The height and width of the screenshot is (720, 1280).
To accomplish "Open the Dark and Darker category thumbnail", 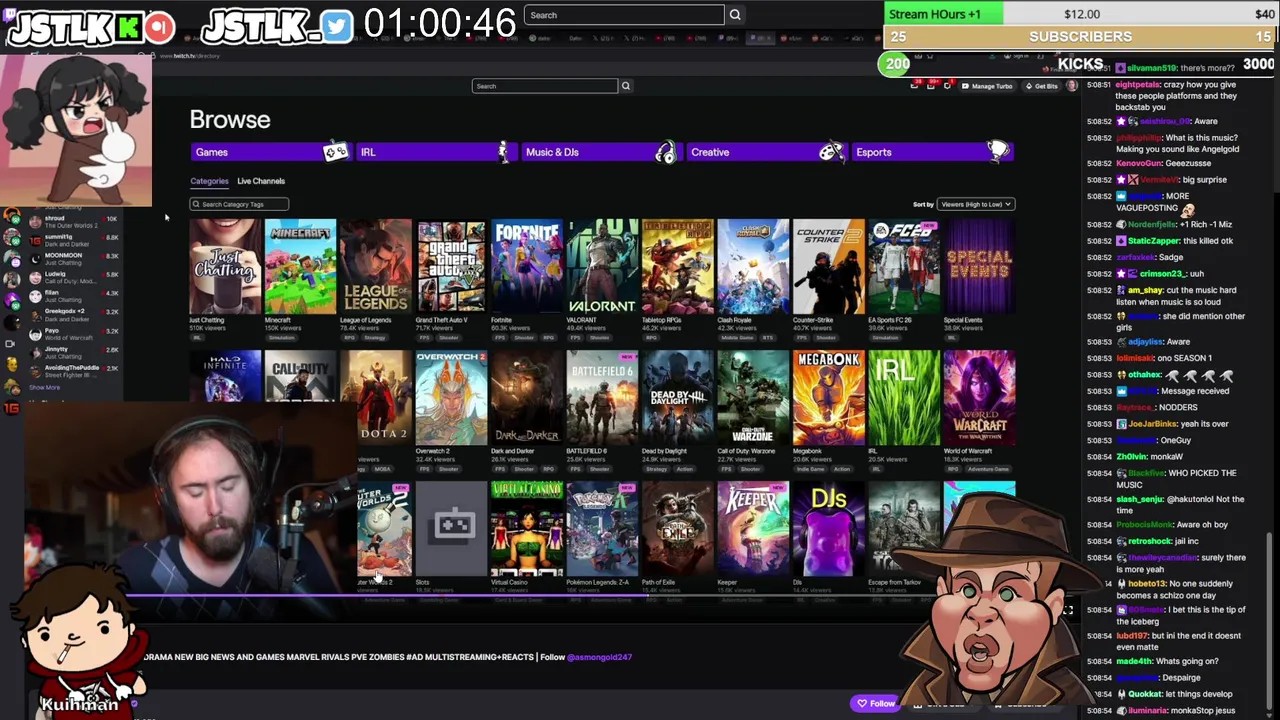I will click(527, 398).
